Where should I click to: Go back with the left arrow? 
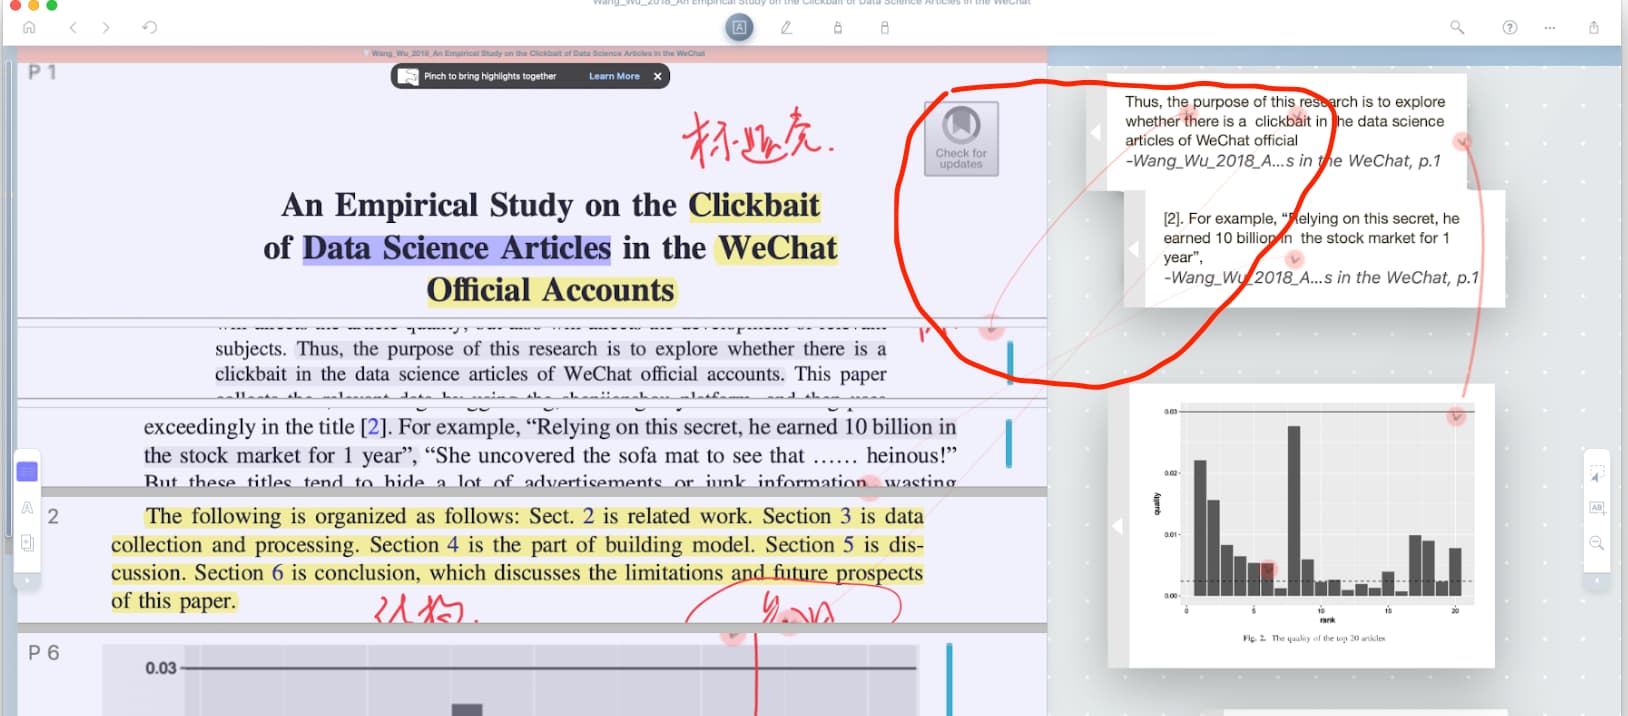click(73, 28)
